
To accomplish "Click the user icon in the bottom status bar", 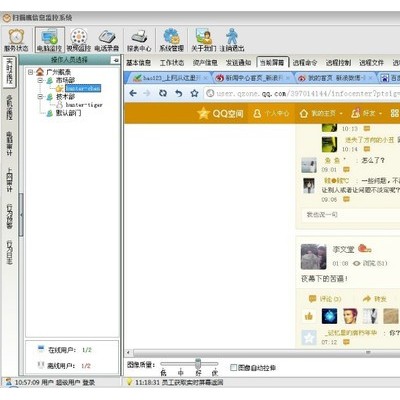I will tap(9, 382).
